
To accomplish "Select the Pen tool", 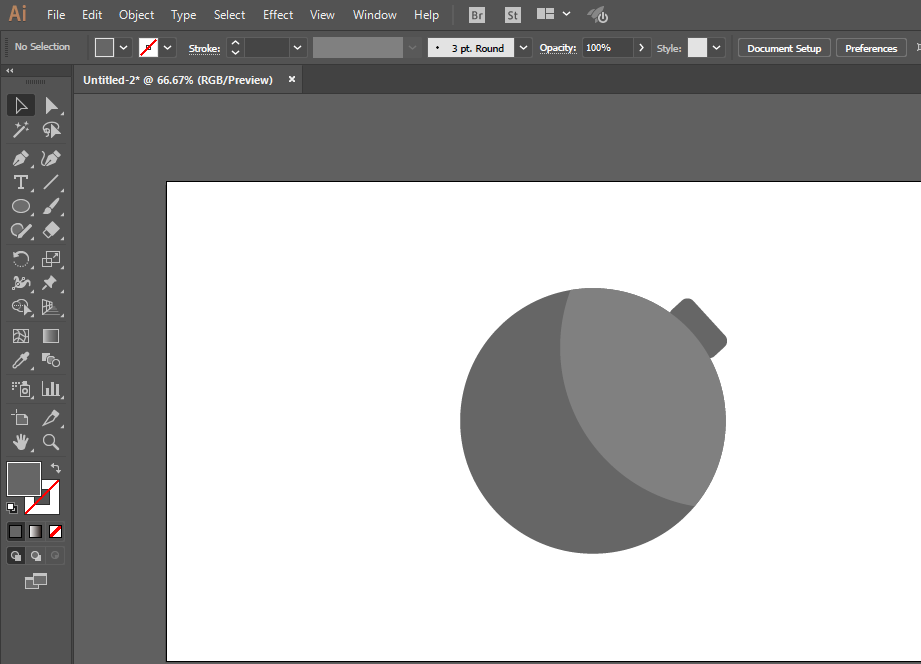I will click(x=21, y=159).
